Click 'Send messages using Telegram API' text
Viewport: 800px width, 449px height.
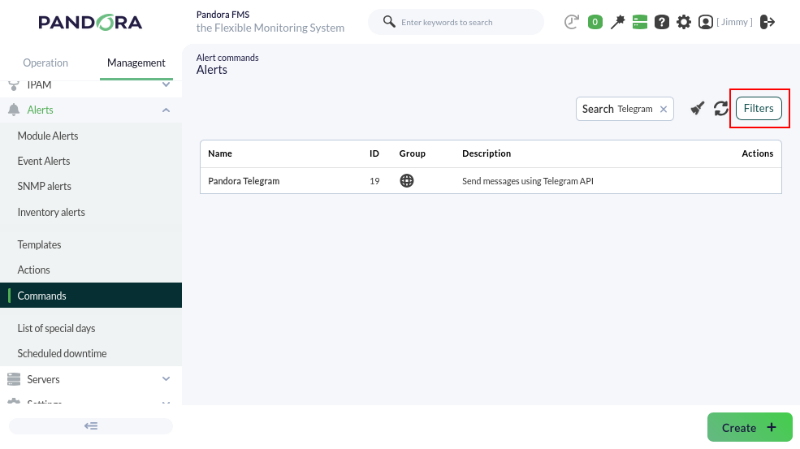pyautogui.click(x=528, y=181)
